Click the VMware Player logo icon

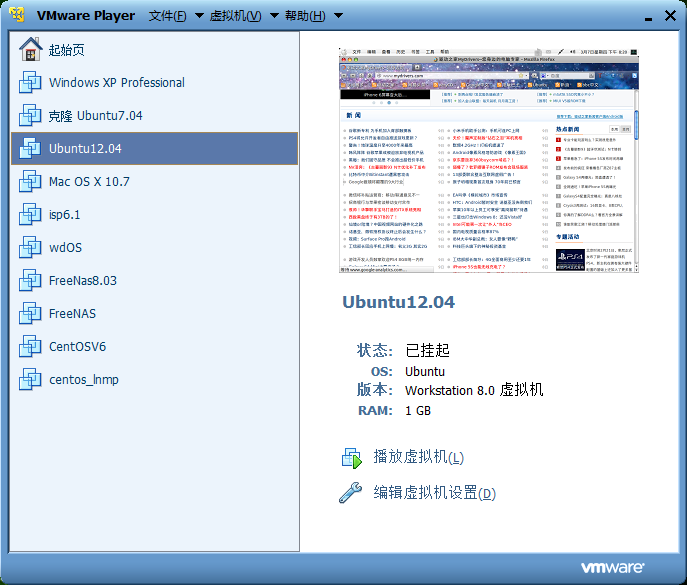[x=17, y=14]
